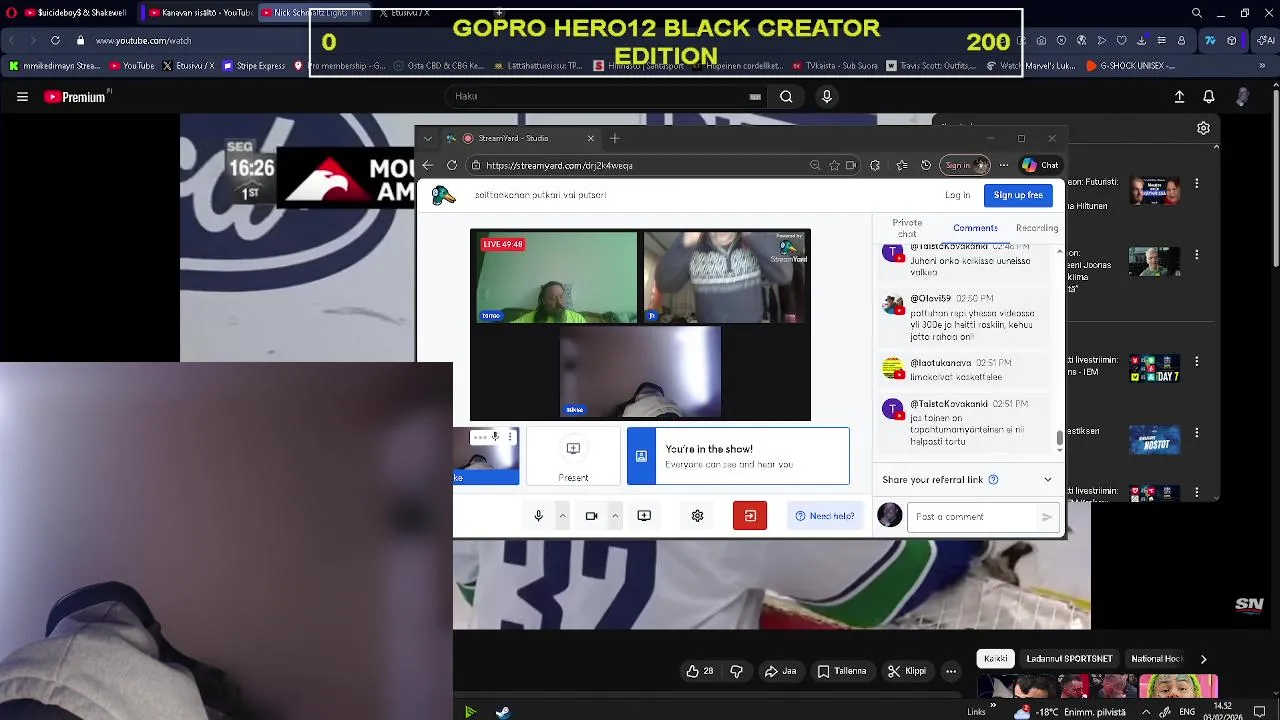Open YouTube live chat settings gear

[x=1203, y=128]
